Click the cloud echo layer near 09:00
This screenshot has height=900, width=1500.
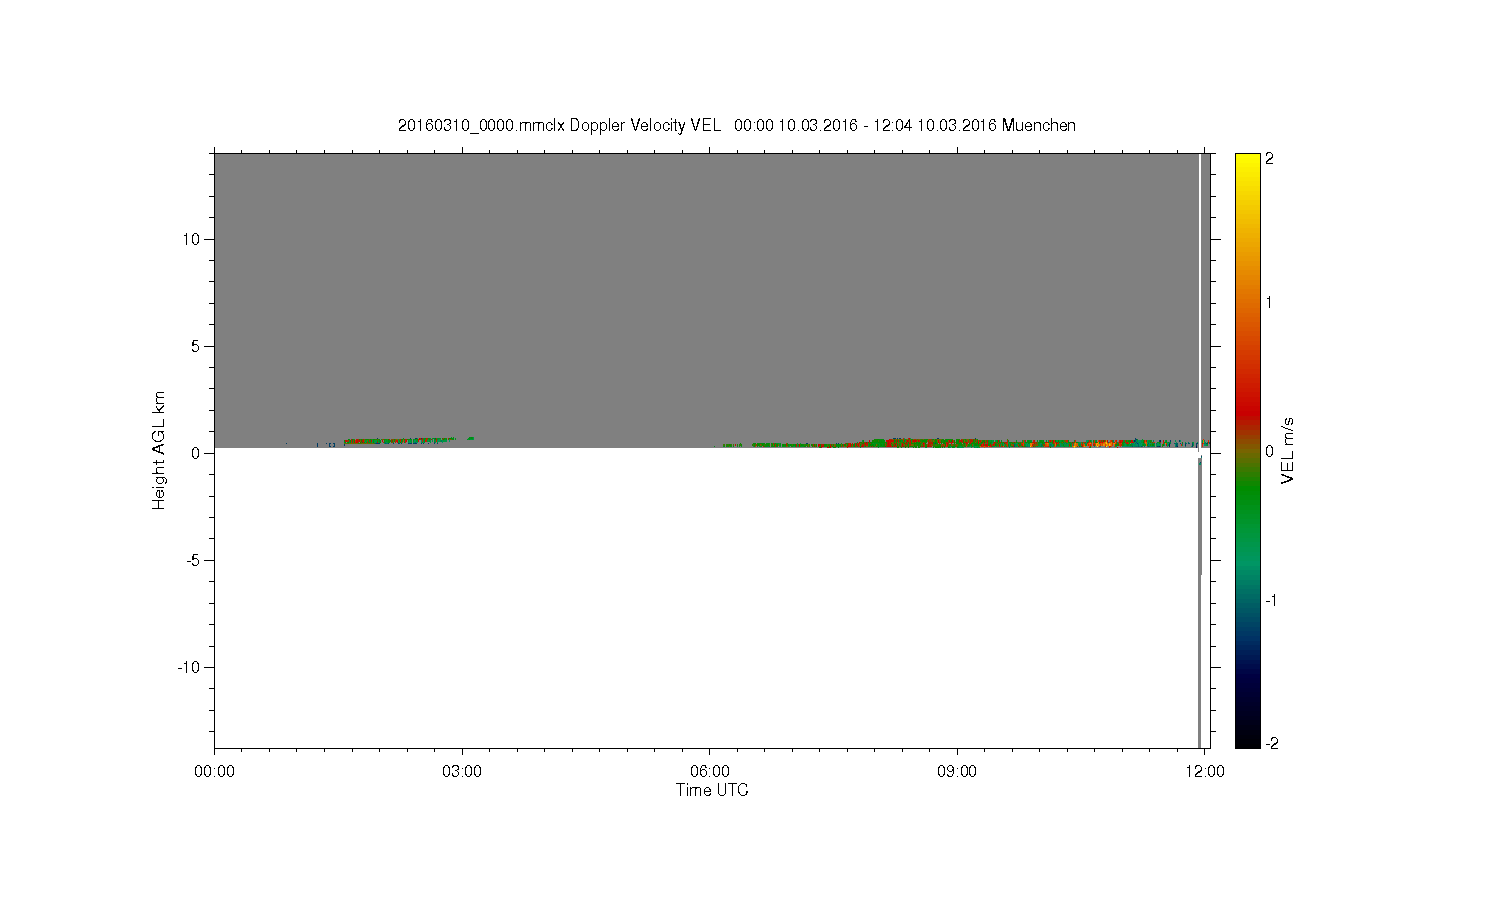click(x=957, y=442)
